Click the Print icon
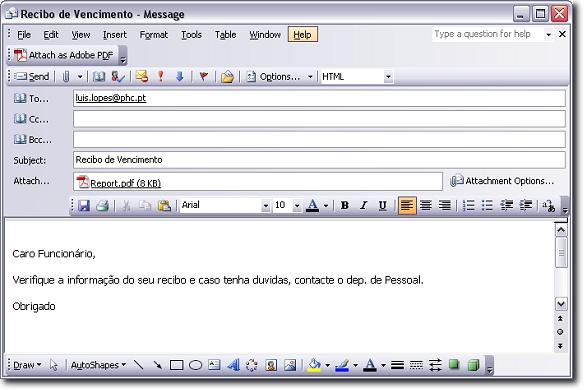 [x=102, y=205]
